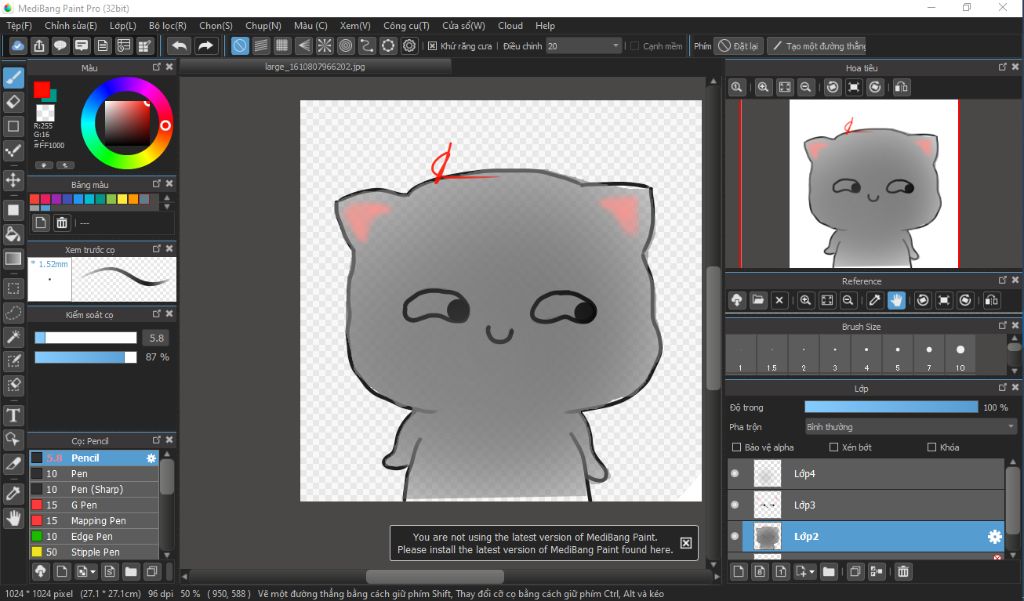The height and width of the screenshot is (601, 1024).
Task: Undock the Lớp layer panel
Action: (x=1002, y=387)
